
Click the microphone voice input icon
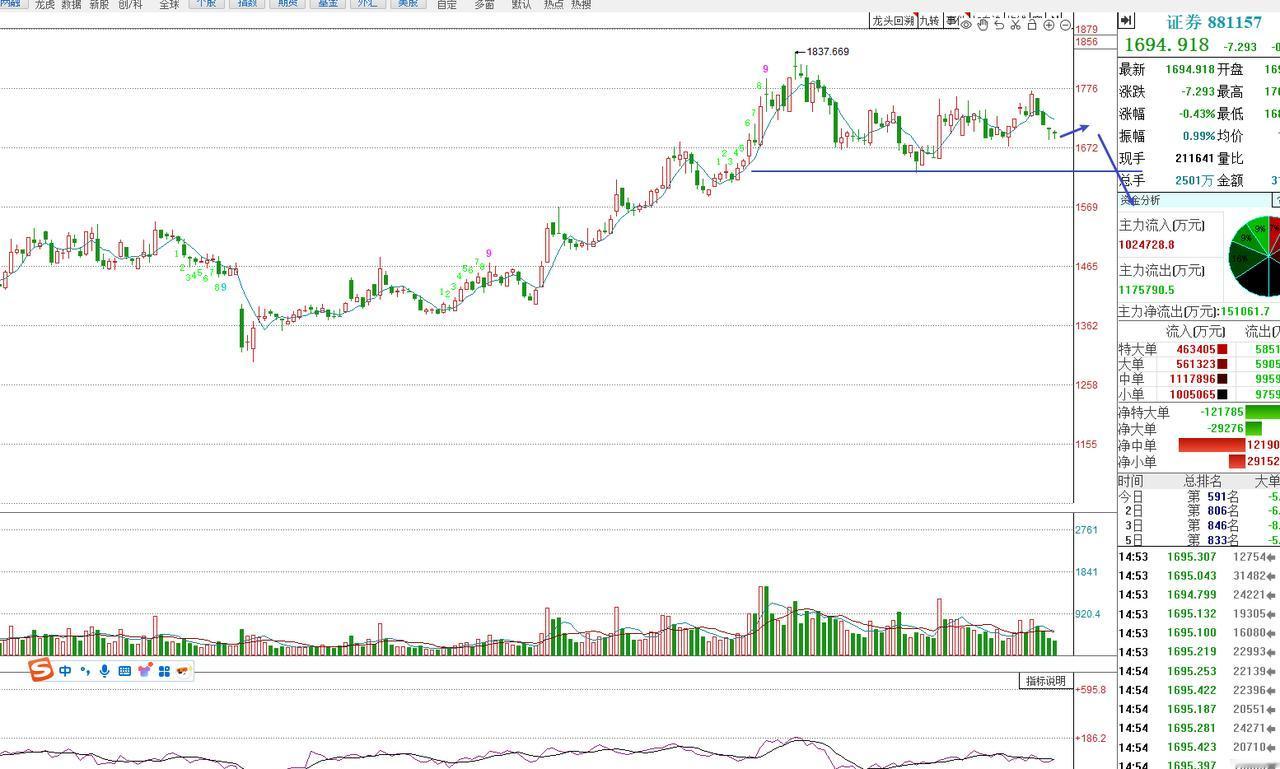pyautogui.click(x=104, y=671)
